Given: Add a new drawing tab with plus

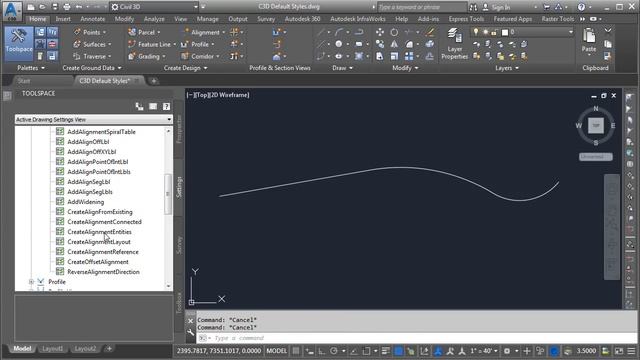Looking at the screenshot, I should 153,81.
